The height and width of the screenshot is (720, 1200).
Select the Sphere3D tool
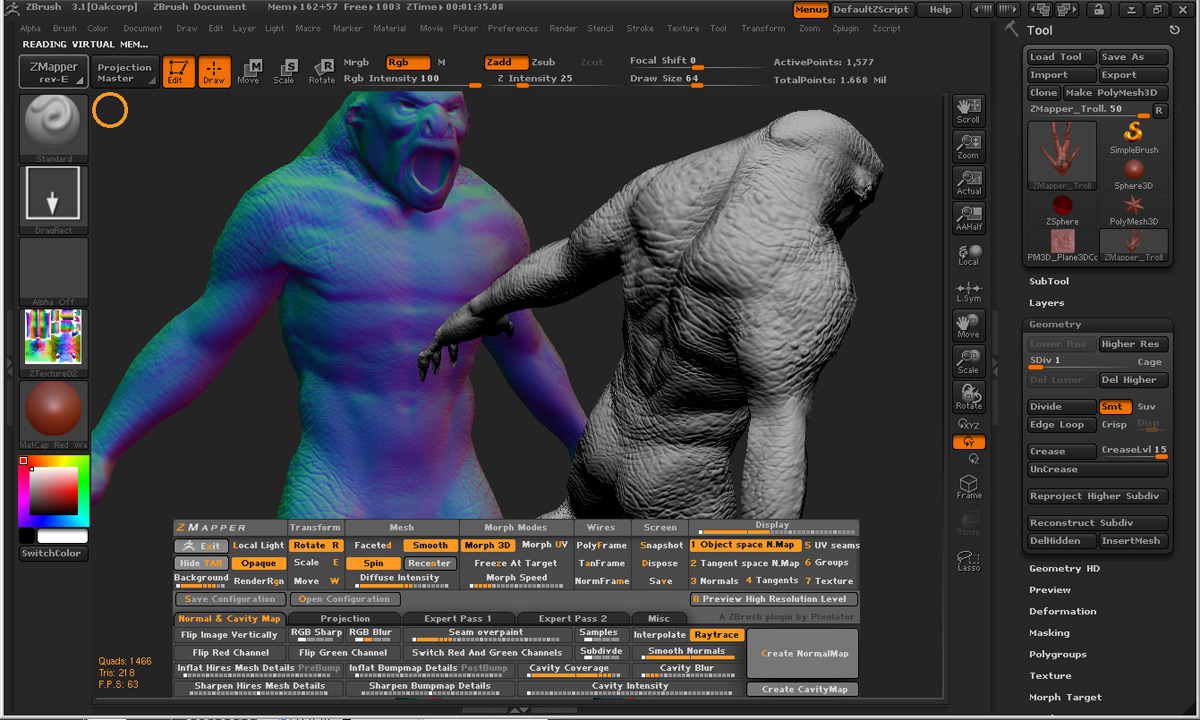tap(1134, 174)
